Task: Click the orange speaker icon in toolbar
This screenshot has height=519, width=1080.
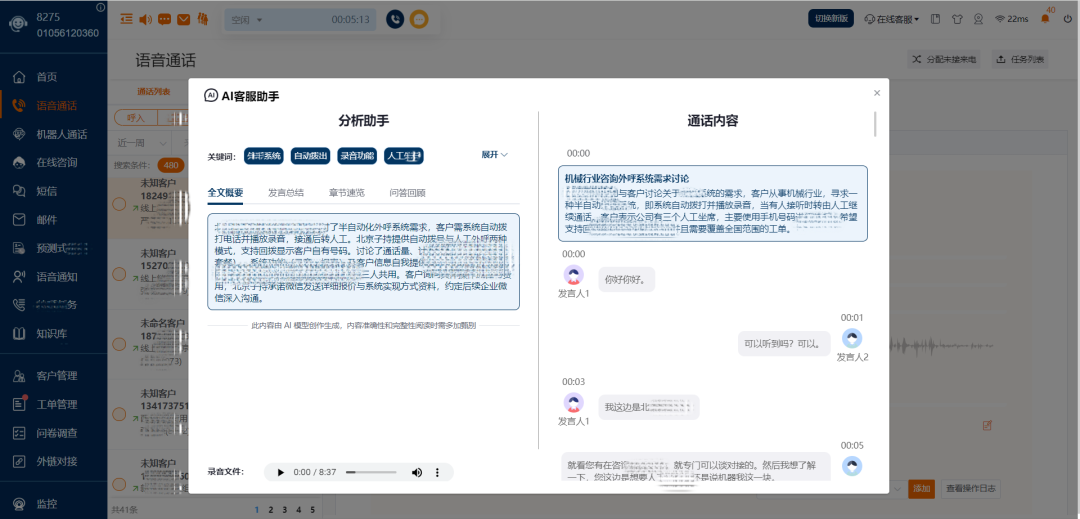Action: click(145, 19)
